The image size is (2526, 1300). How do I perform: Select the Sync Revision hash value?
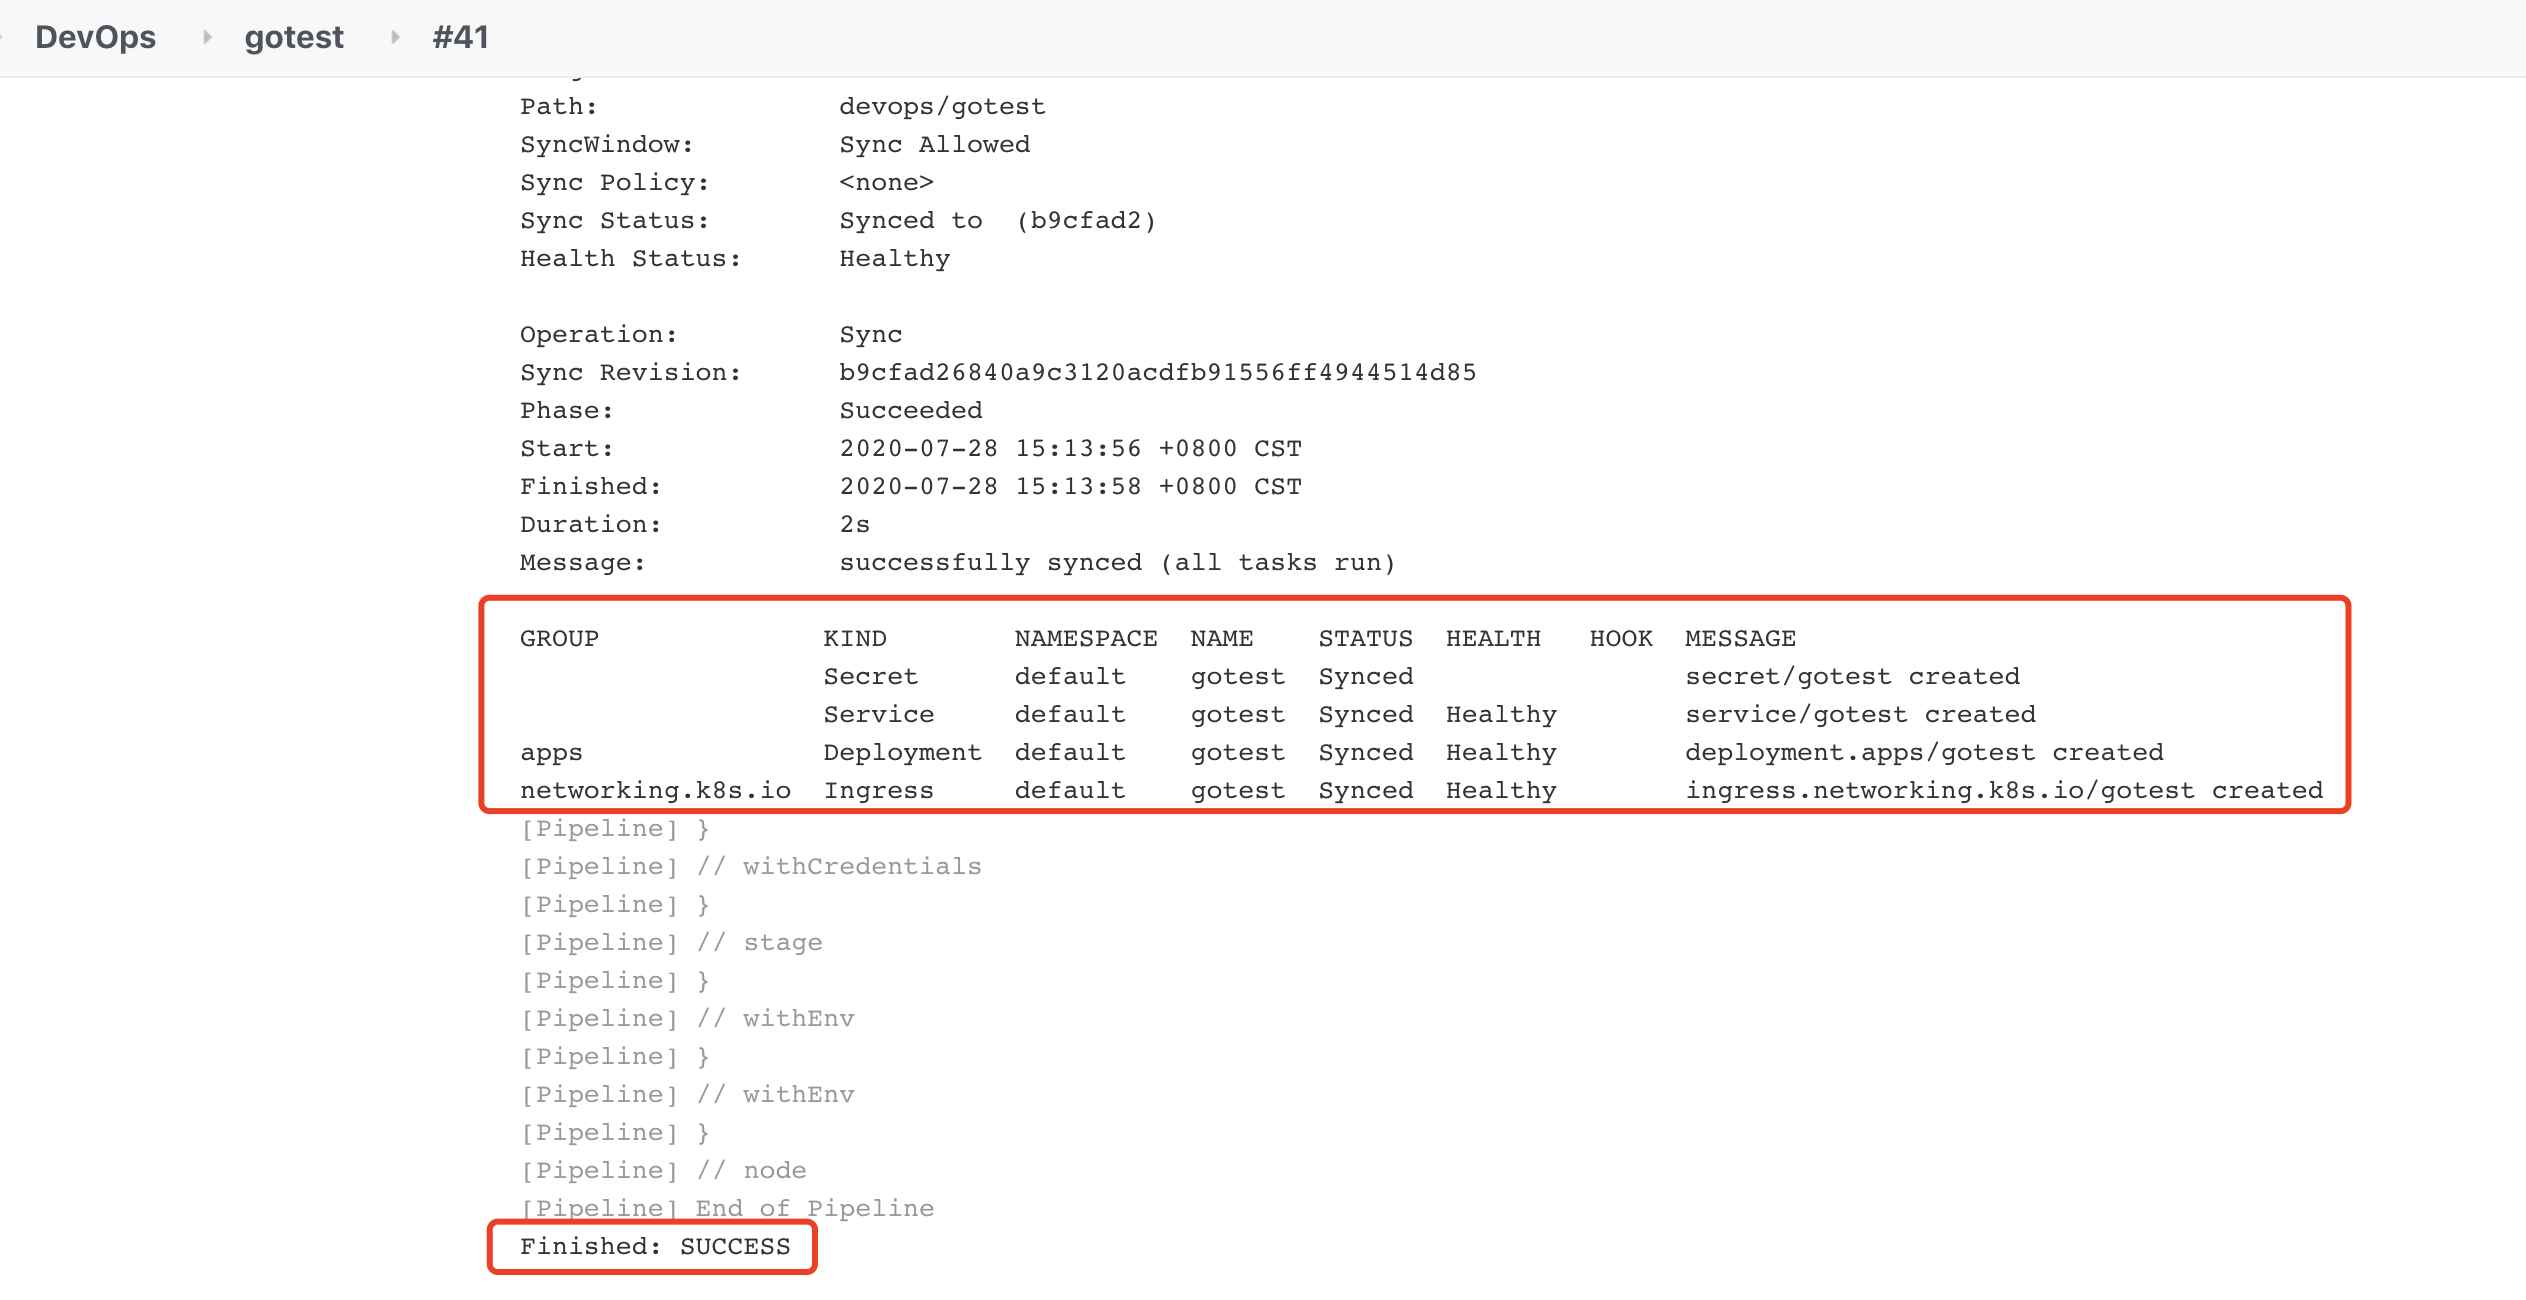tap(1157, 371)
